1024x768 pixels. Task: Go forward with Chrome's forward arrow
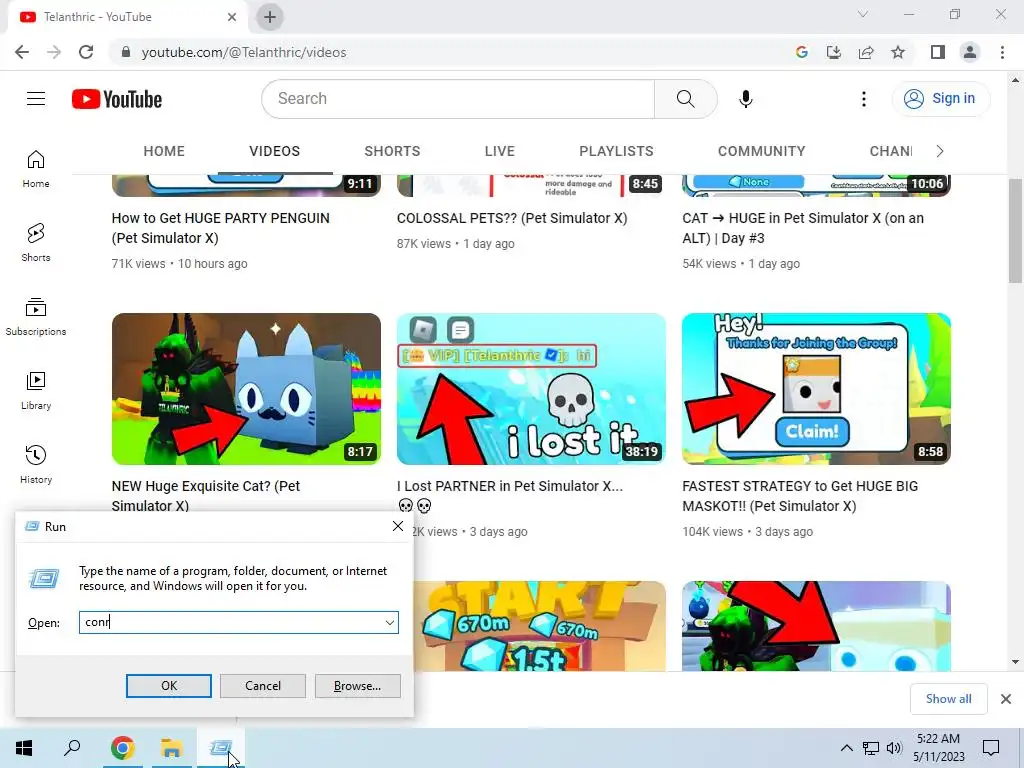(x=54, y=52)
